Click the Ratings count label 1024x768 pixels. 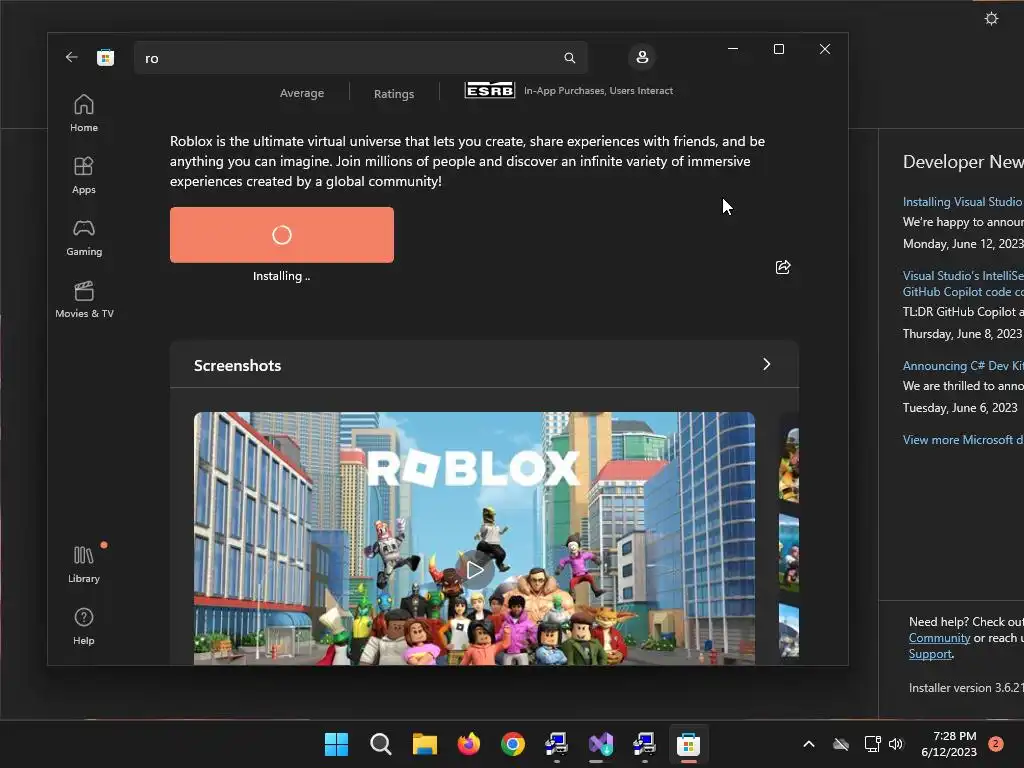tap(394, 93)
